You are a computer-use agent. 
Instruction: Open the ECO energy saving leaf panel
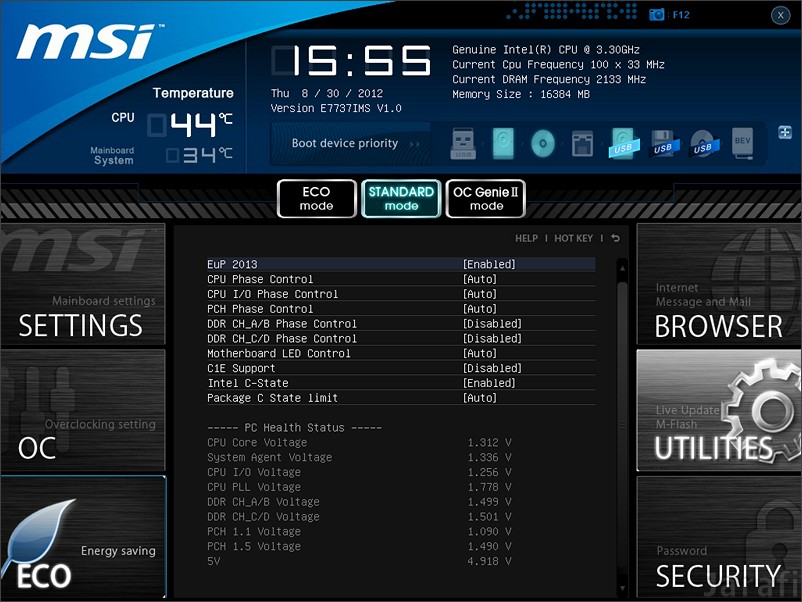83,537
